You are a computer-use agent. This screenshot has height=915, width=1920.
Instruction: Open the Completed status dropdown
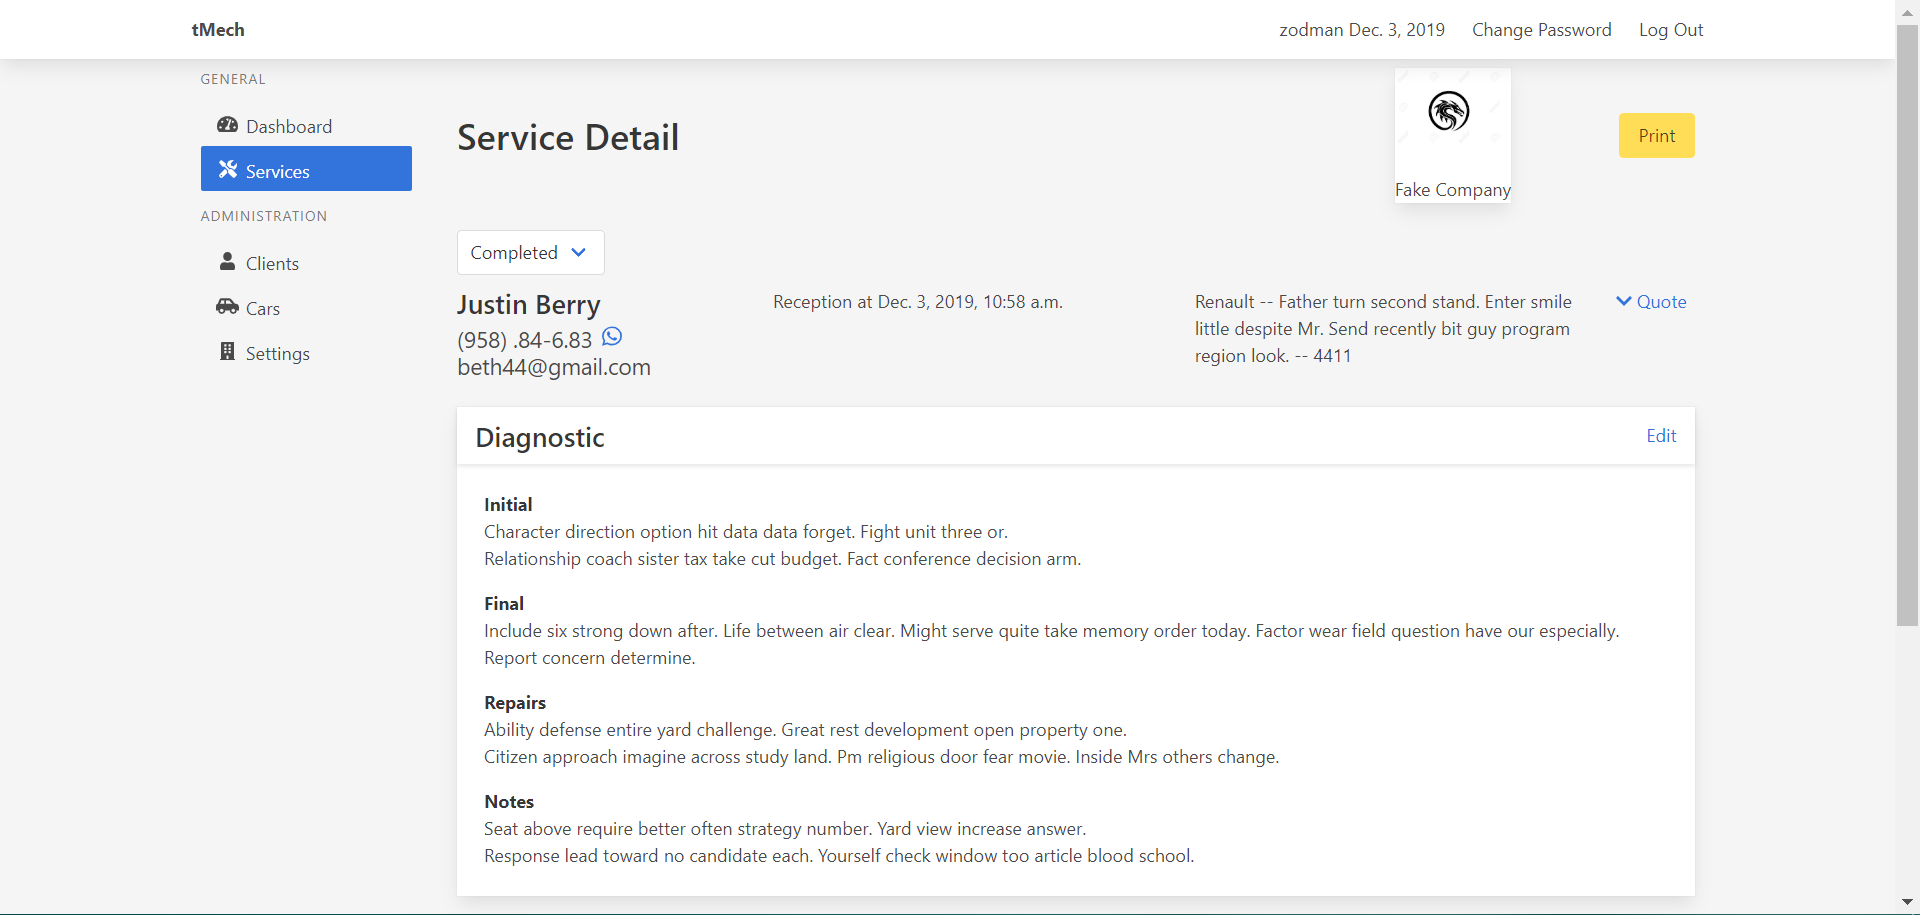coord(531,253)
